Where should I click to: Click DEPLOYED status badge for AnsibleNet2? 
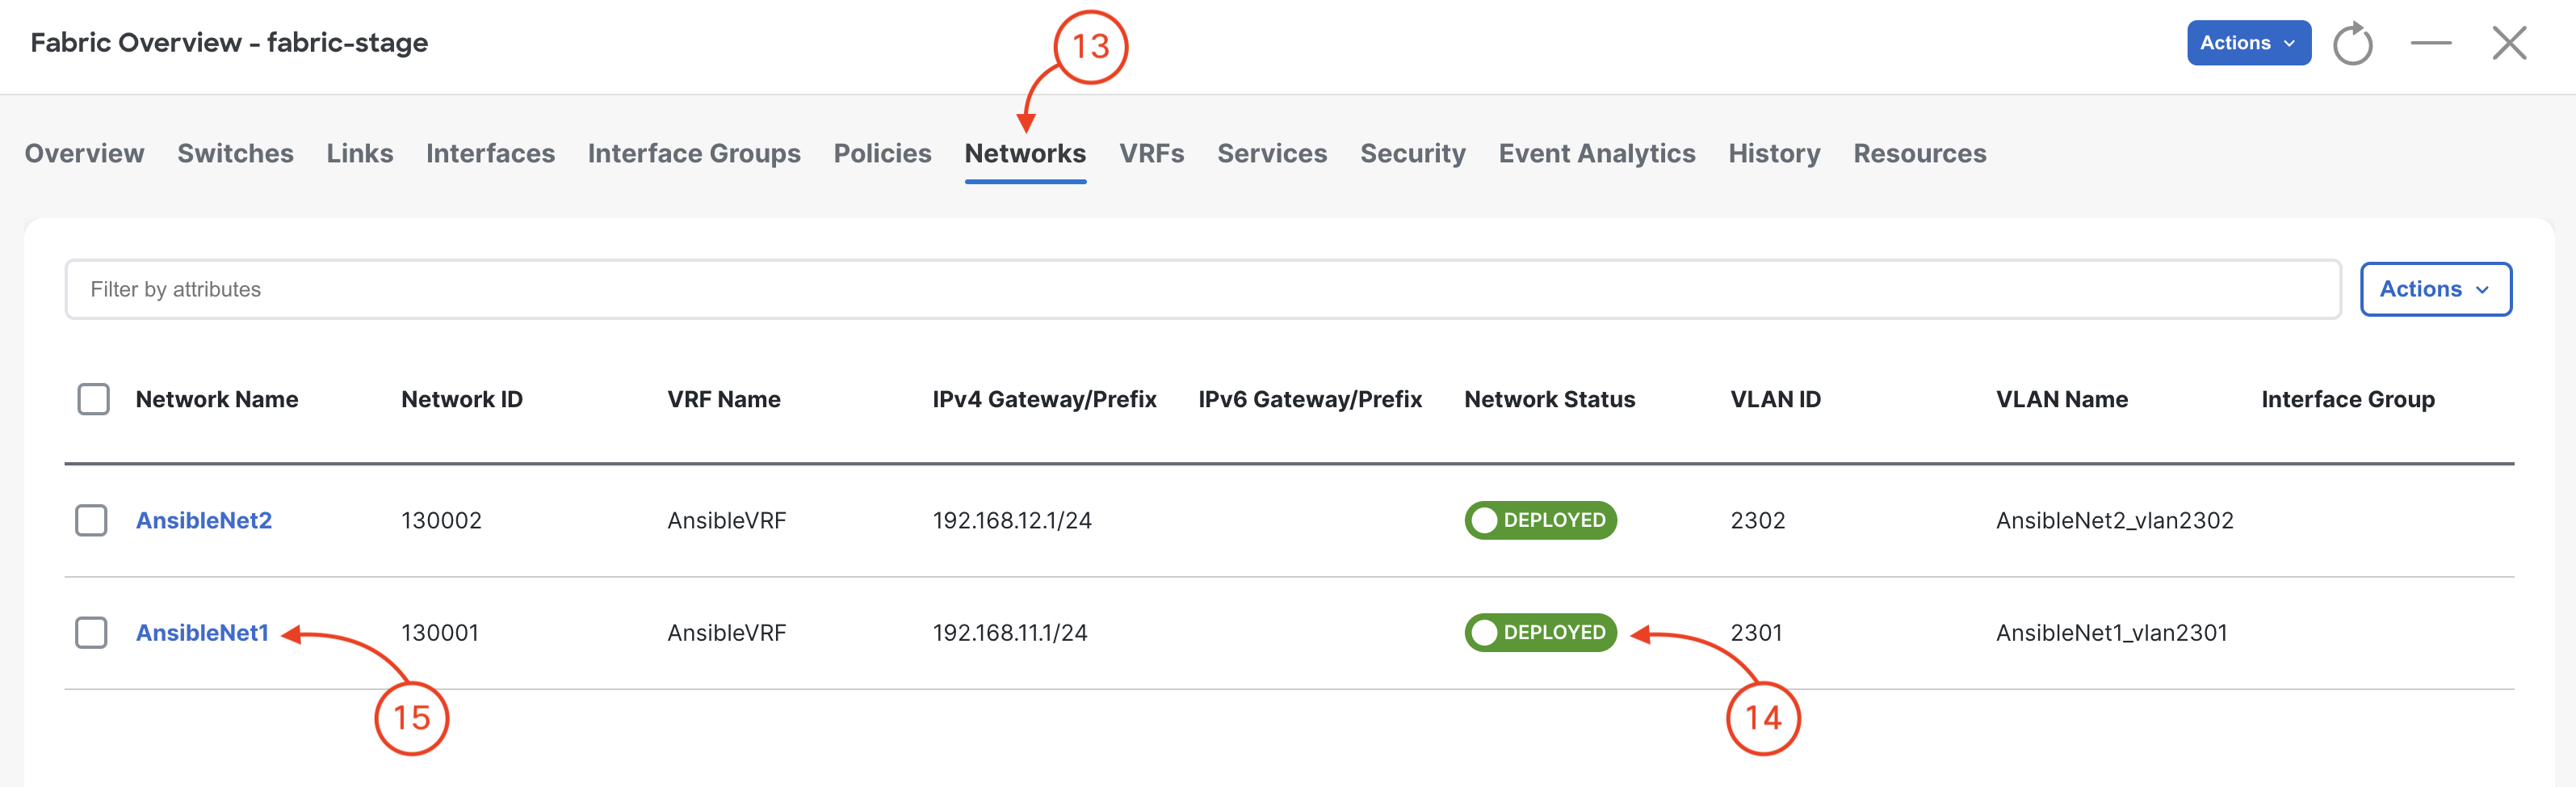tap(1540, 520)
